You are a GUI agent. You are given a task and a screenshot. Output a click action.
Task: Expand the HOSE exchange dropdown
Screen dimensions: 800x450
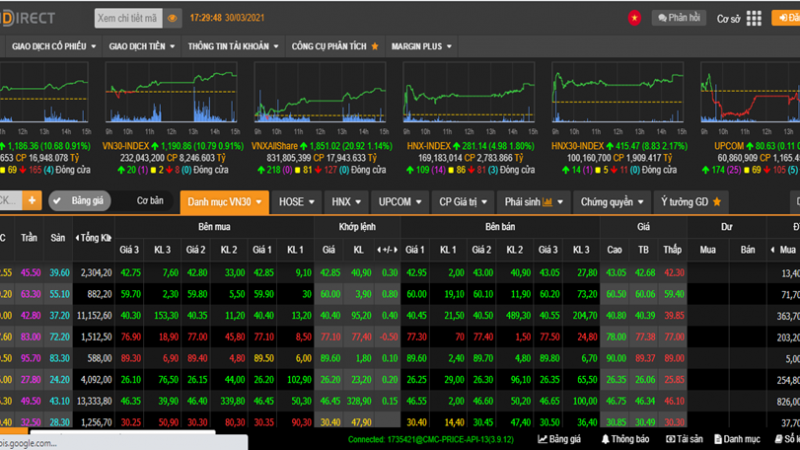296,202
